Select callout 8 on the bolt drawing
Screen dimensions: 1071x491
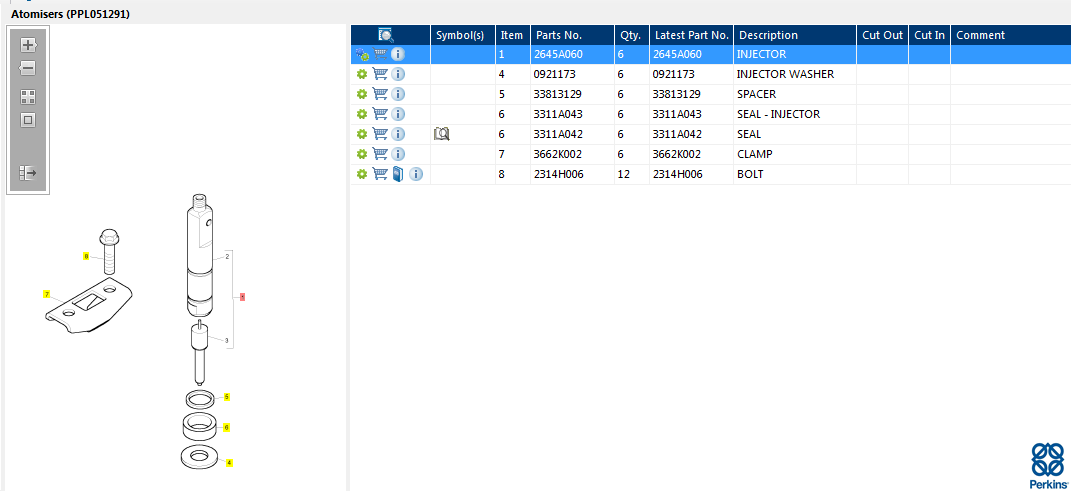(86, 256)
